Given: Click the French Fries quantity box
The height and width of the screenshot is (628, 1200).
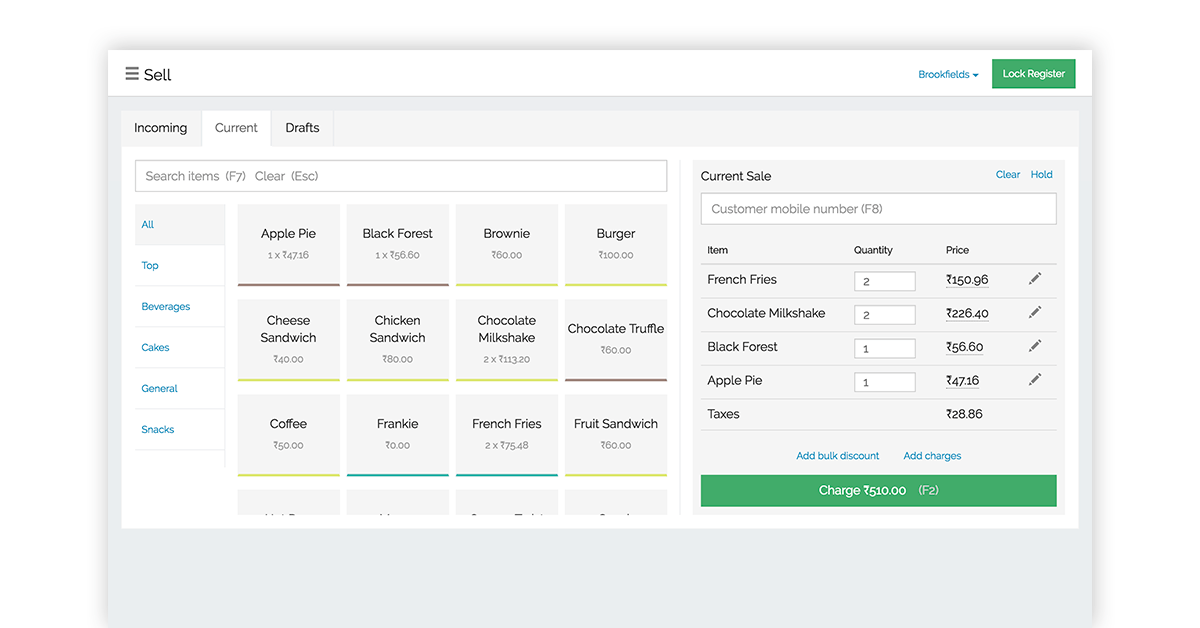Looking at the screenshot, I should 885,281.
